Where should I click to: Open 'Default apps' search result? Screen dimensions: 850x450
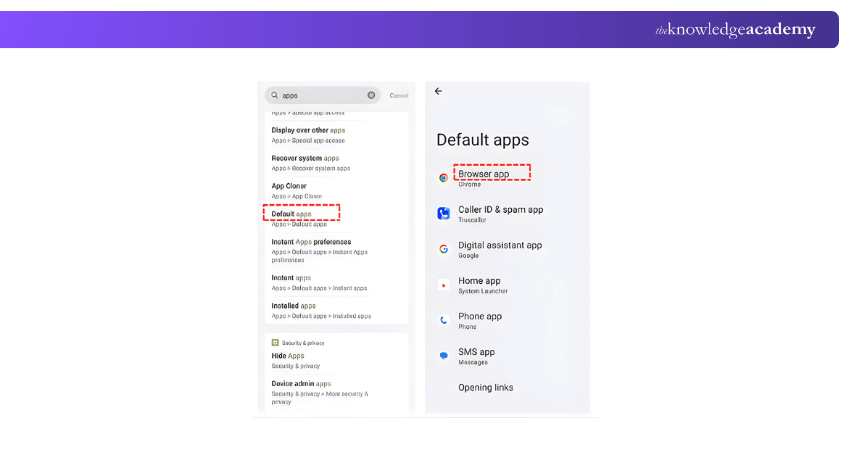pyautogui.click(x=336, y=218)
